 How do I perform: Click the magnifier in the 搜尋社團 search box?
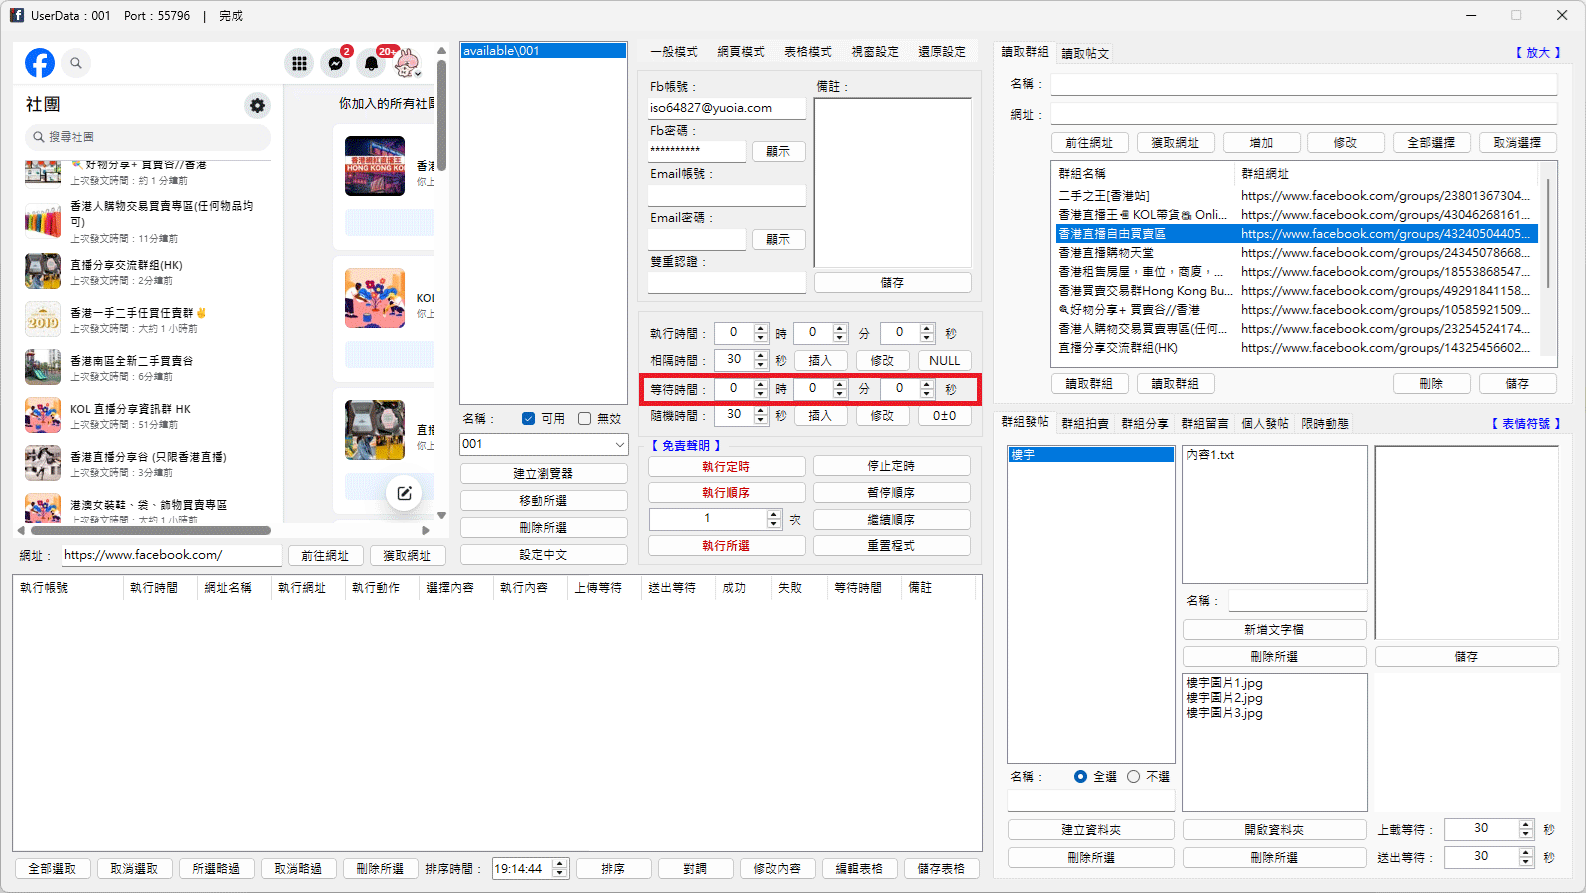click(x=39, y=137)
